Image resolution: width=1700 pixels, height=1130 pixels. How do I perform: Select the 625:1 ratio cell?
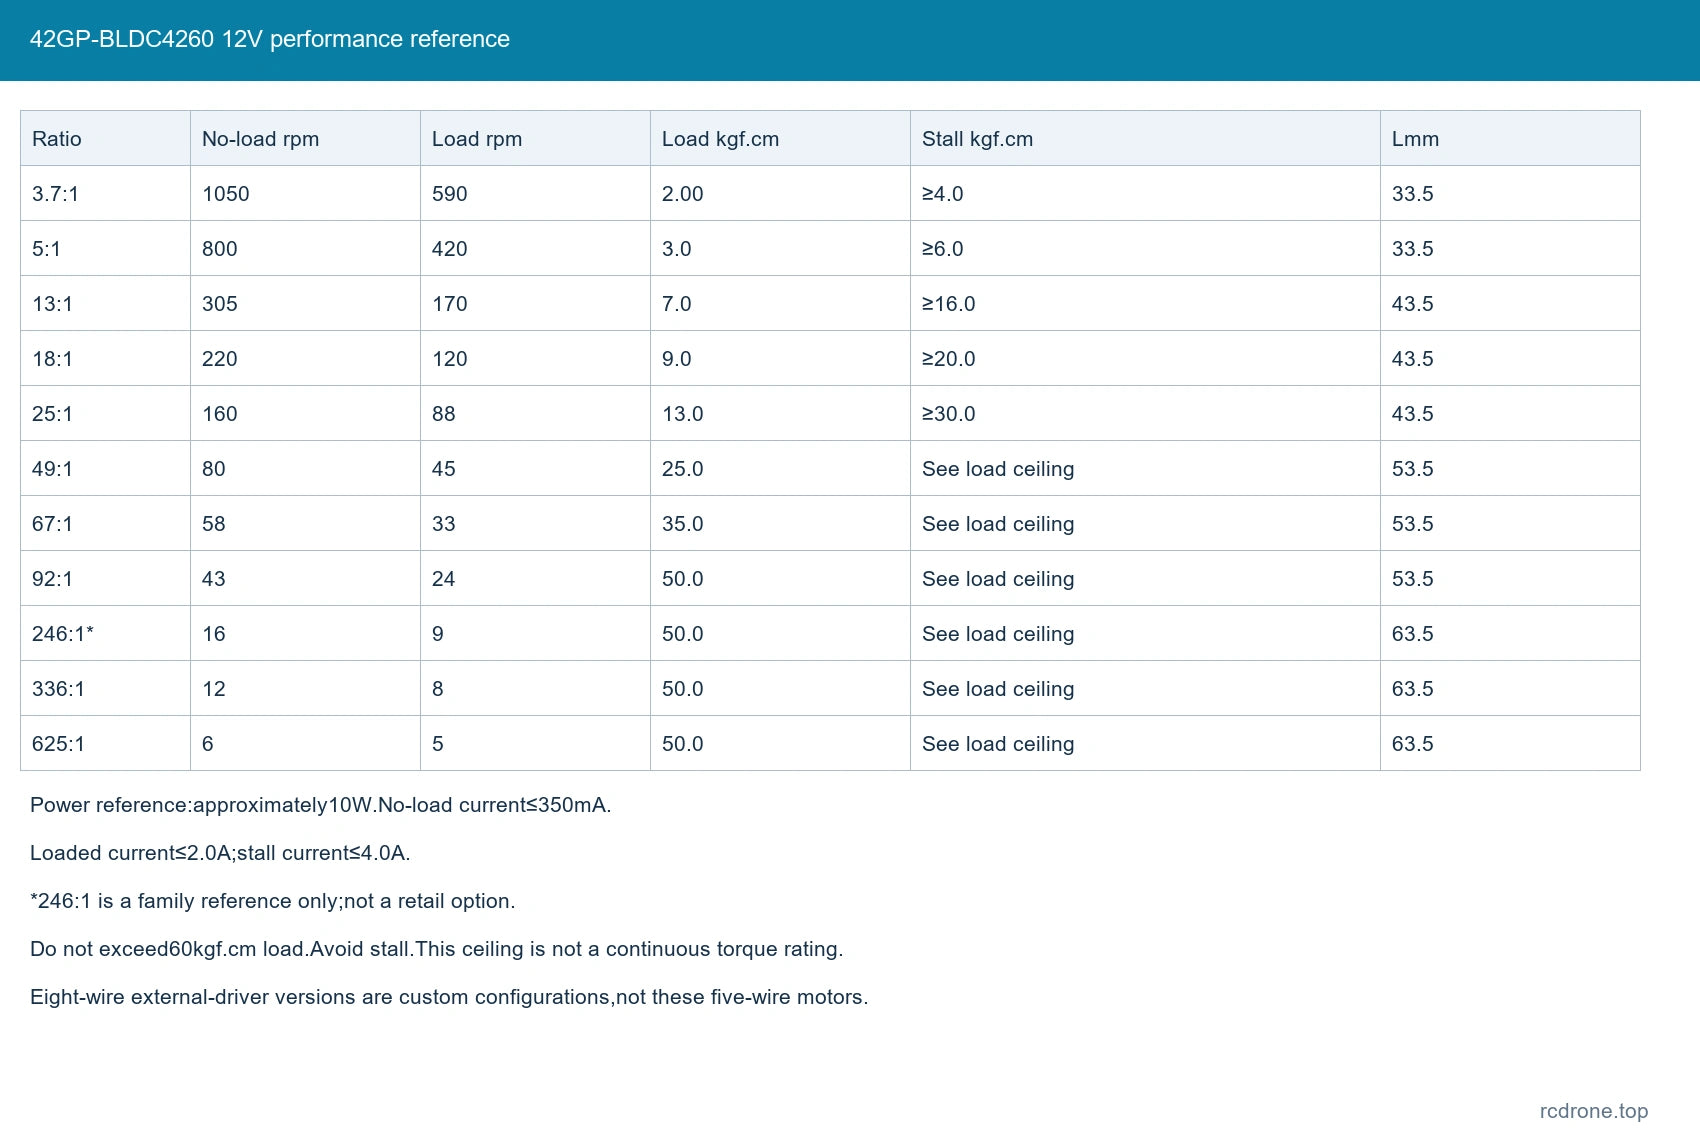click(105, 743)
